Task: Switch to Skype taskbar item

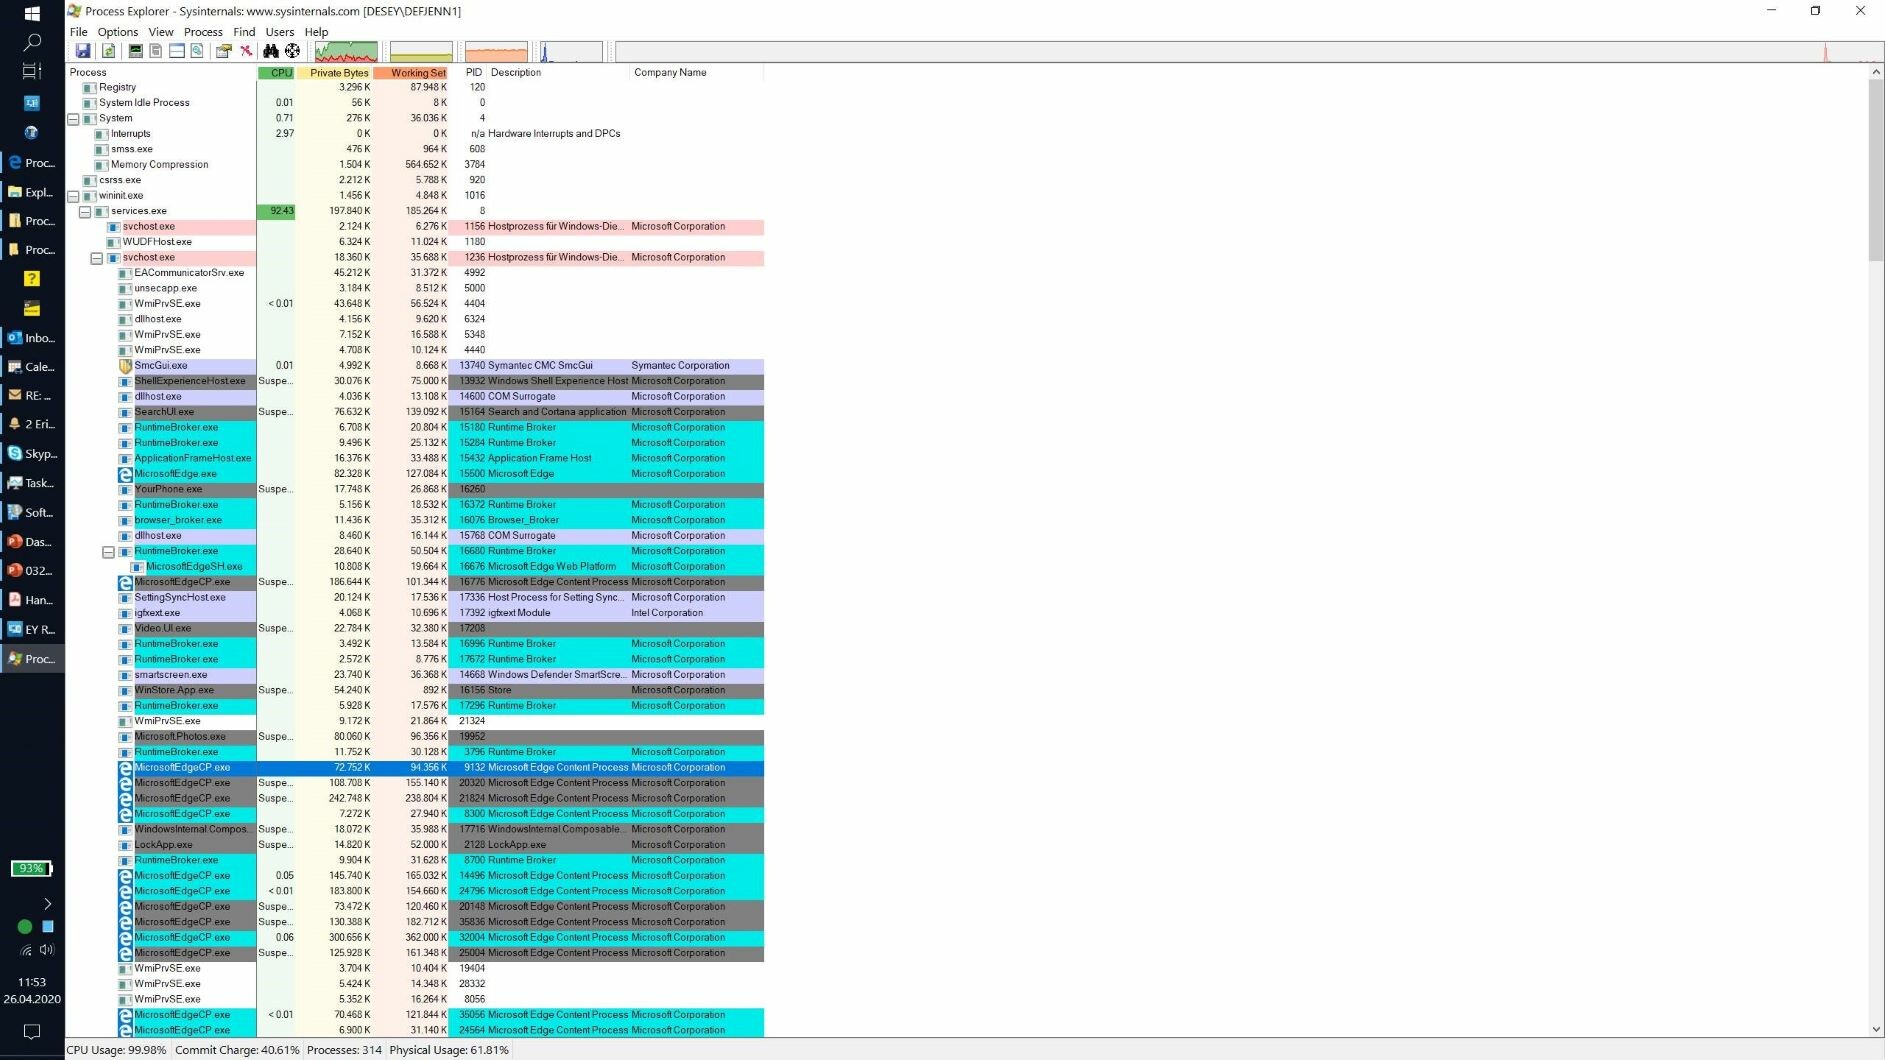Action: [32, 454]
